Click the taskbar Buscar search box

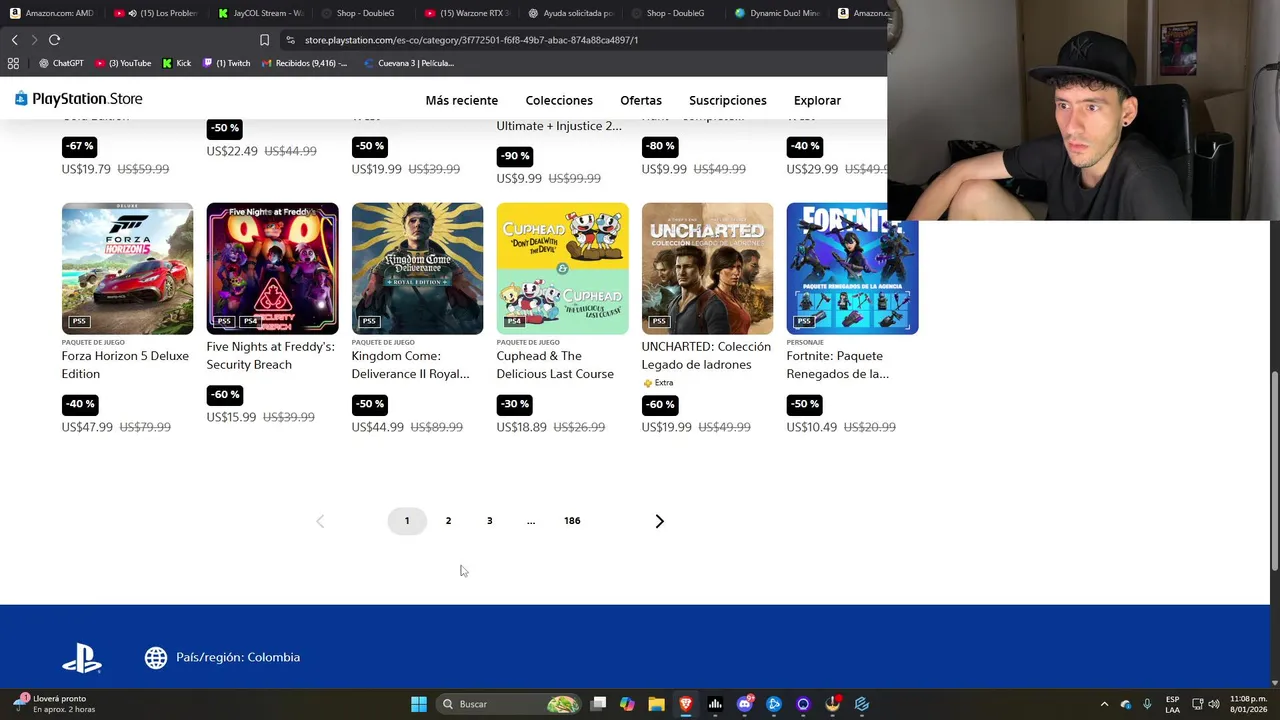coord(510,704)
